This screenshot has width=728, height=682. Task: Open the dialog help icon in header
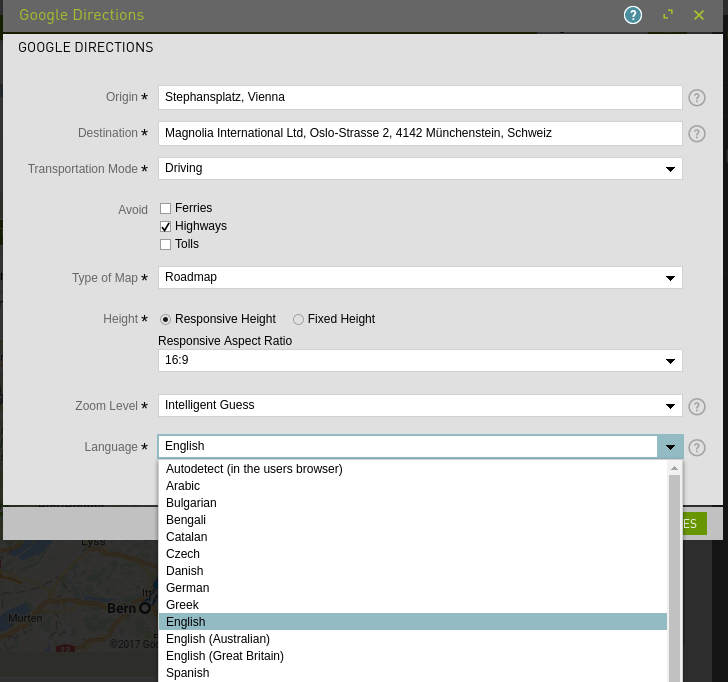point(632,15)
